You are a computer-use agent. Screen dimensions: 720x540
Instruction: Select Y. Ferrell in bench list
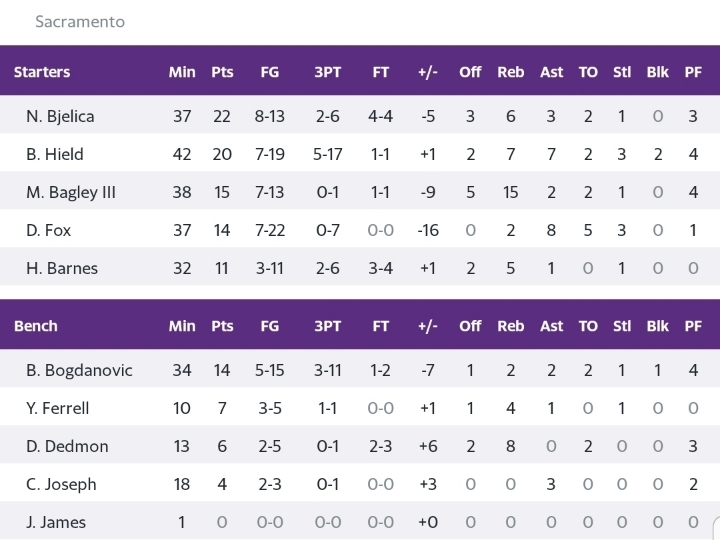pos(57,408)
